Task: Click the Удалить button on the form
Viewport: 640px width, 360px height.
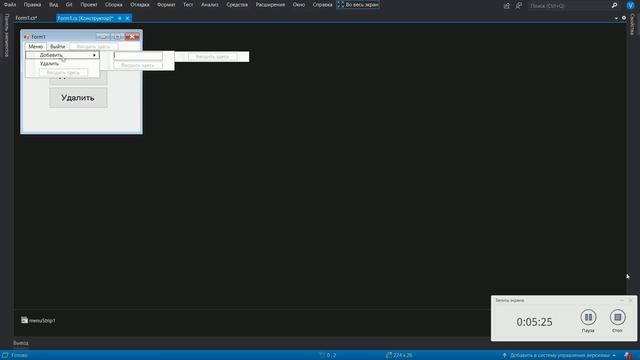Action: pos(78,98)
